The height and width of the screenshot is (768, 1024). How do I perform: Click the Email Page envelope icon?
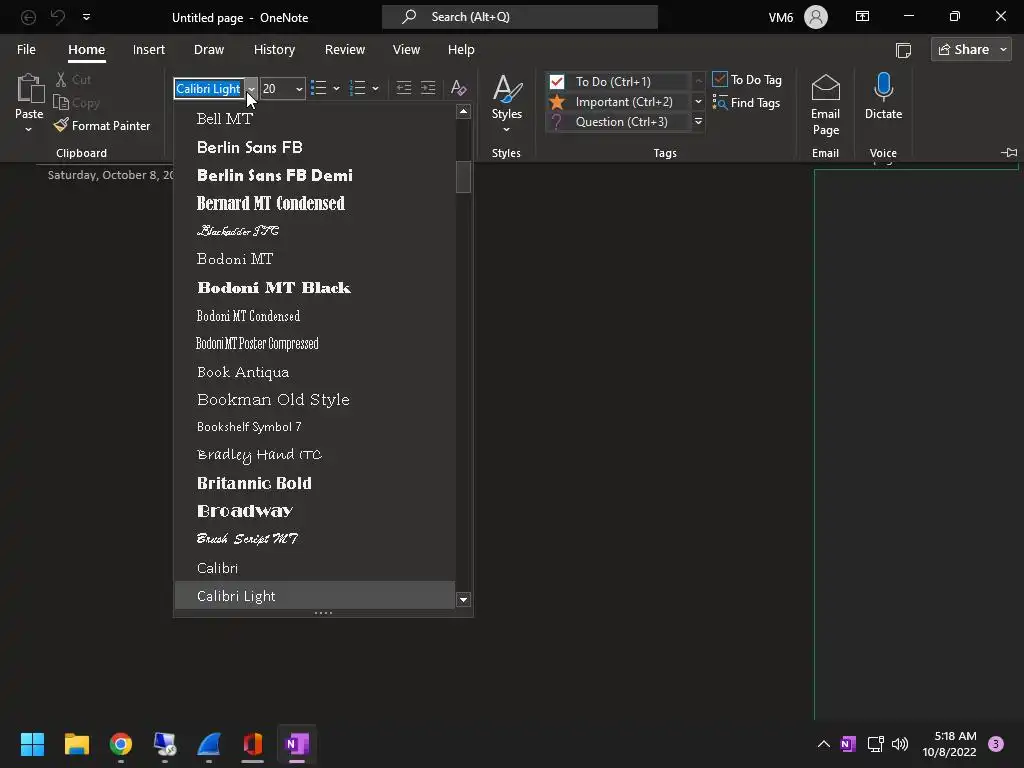(825, 88)
